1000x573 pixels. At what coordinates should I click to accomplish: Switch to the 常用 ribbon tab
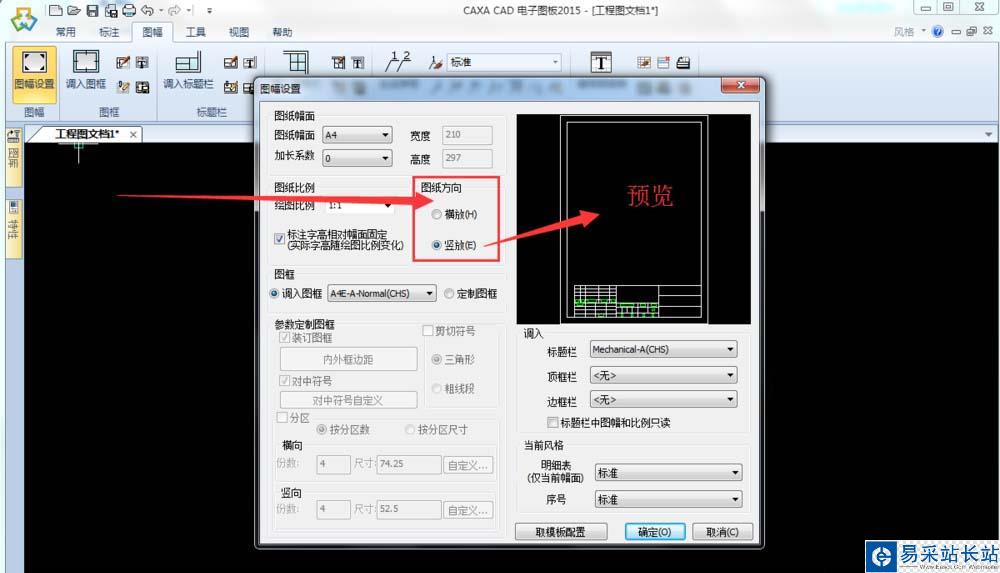(65, 32)
